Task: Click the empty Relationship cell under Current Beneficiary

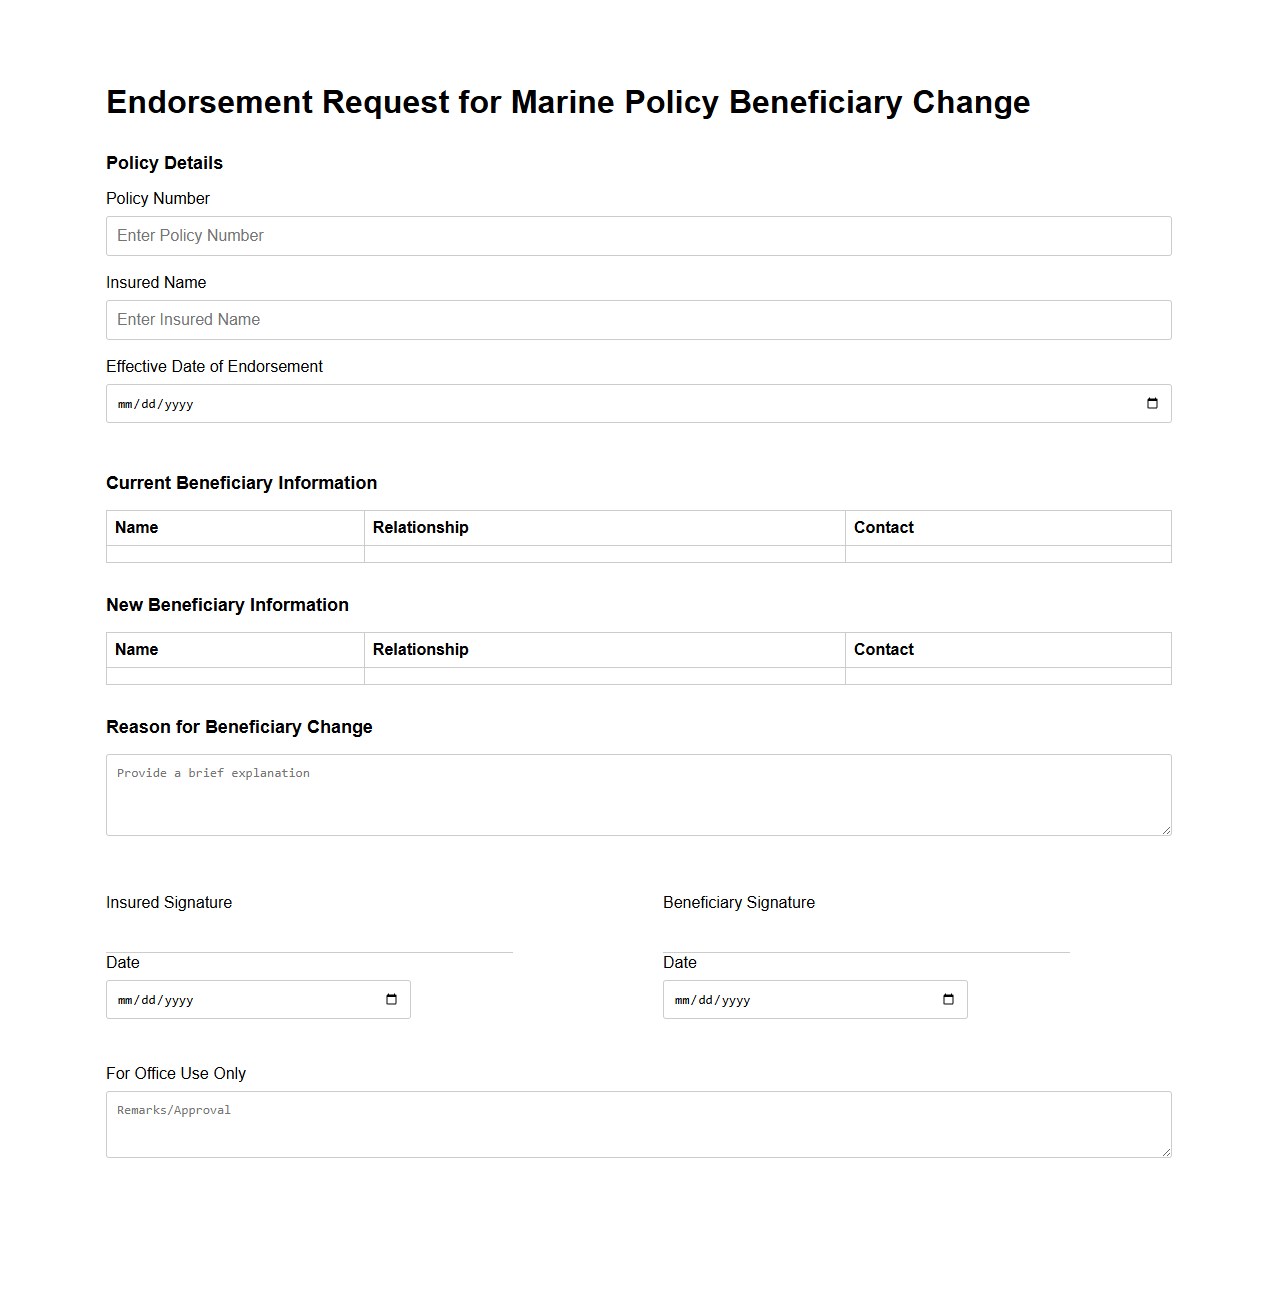Action: (604, 553)
